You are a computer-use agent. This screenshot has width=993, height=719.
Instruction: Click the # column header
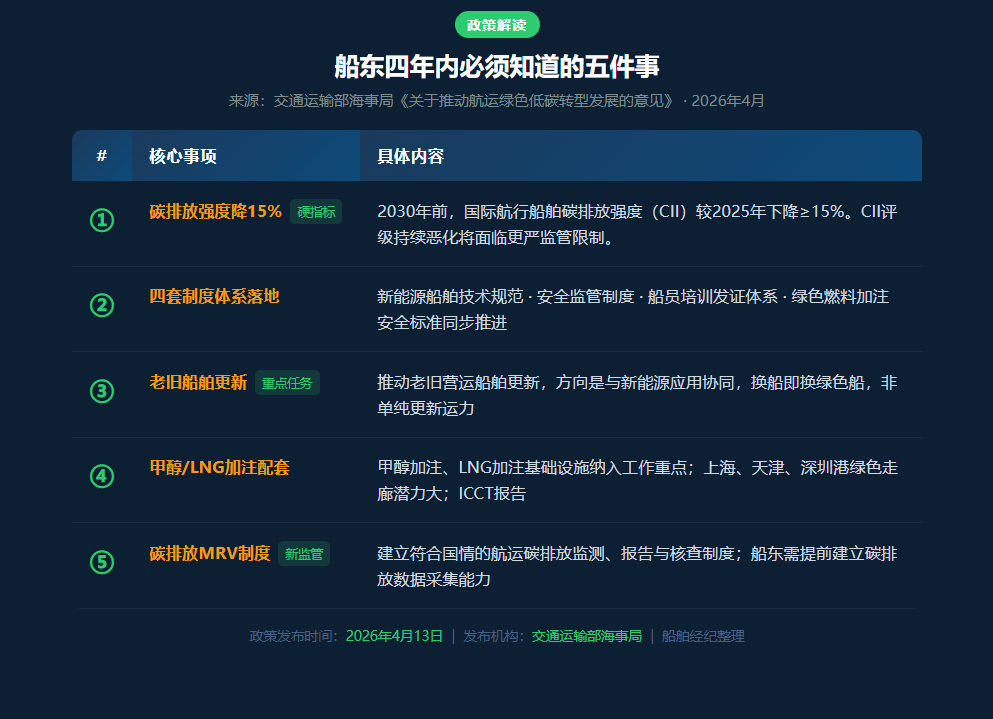coord(102,156)
